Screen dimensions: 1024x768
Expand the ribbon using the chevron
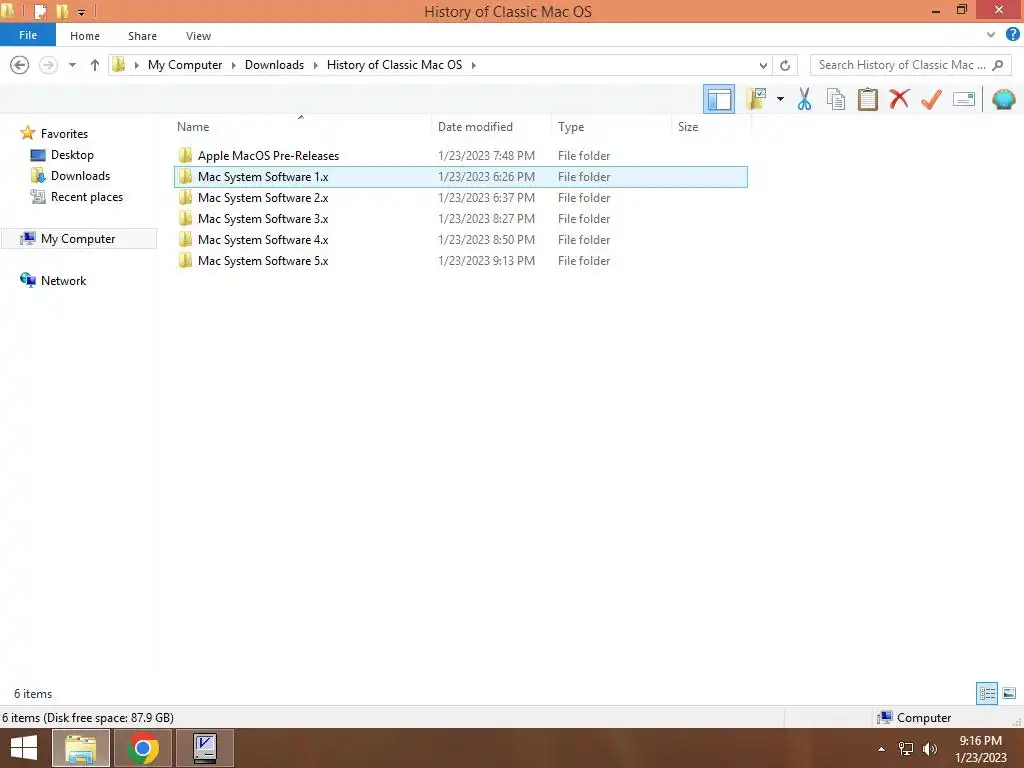(x=991, y=35)
